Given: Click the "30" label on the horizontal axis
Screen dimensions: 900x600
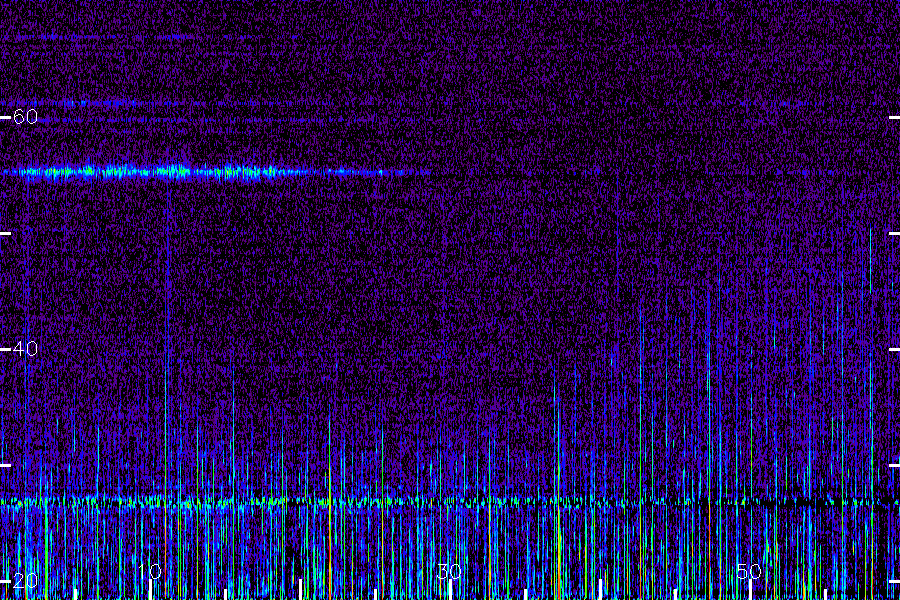Looking at the screenshot, I should pos(449,571).
